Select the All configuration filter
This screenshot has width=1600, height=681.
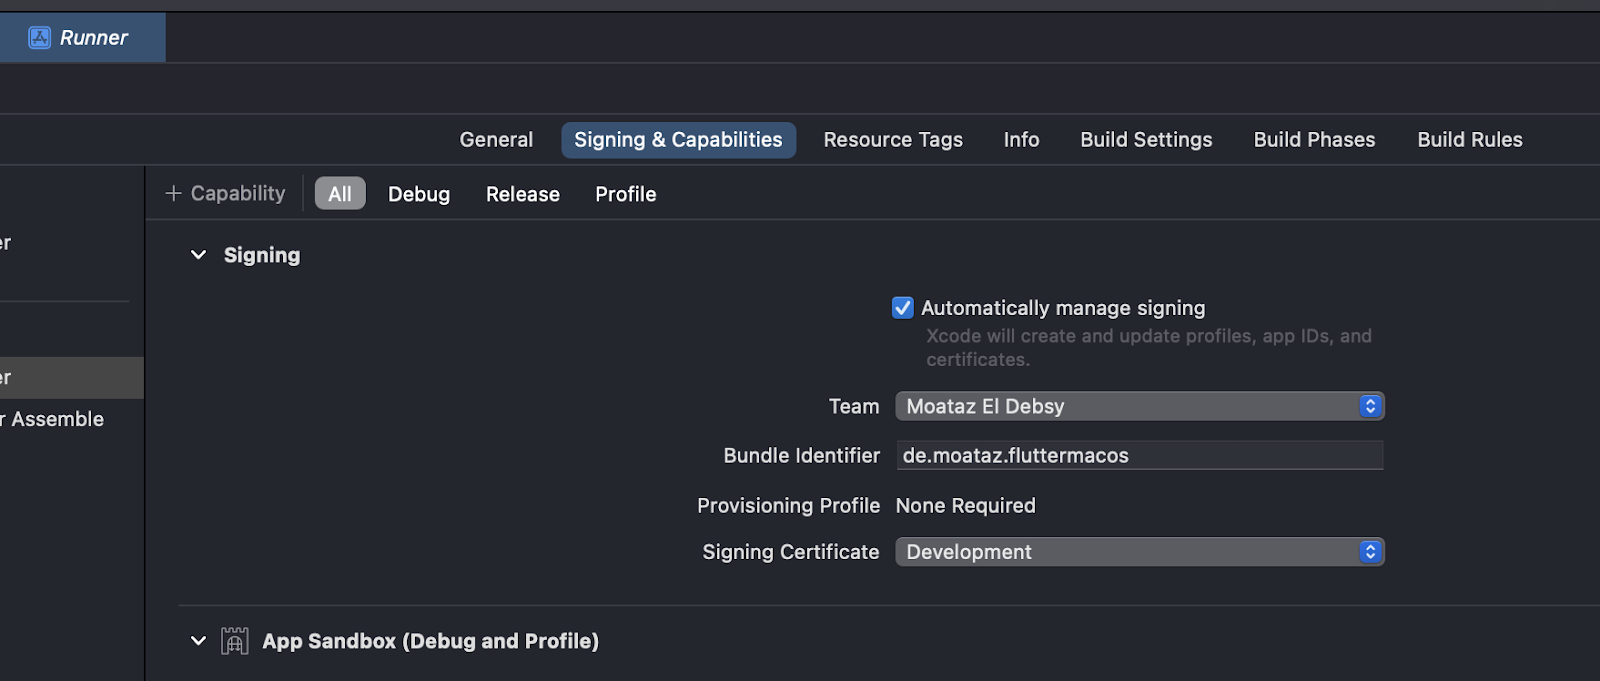coord(340,194)
